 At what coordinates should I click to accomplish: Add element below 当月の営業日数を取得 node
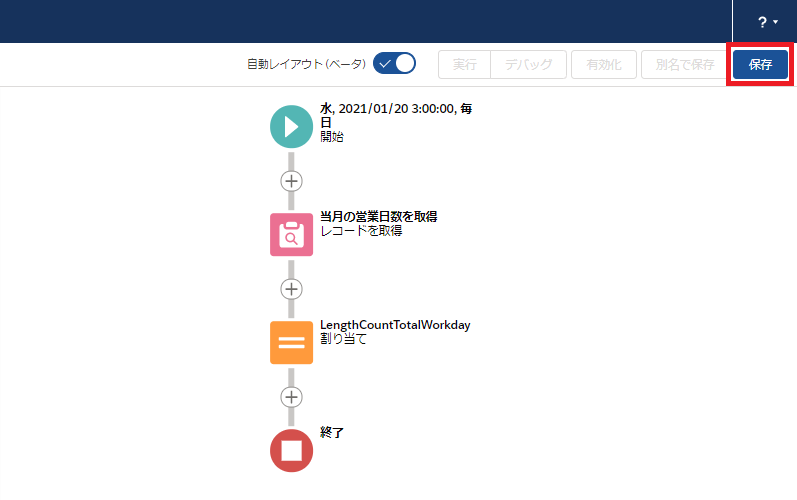291,289
